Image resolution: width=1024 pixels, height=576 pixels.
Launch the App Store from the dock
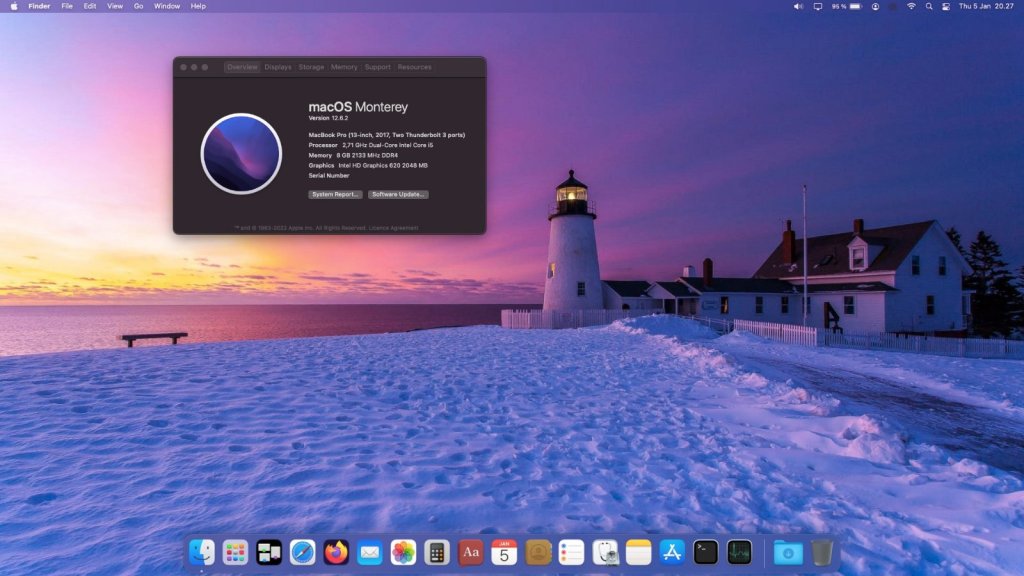(x=672, y=552)
